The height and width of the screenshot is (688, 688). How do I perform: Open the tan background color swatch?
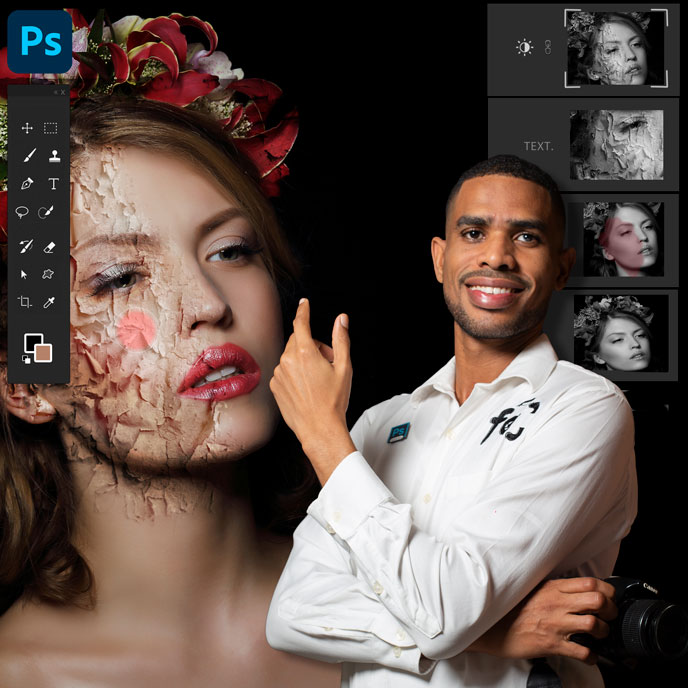[x=43, y=353]
